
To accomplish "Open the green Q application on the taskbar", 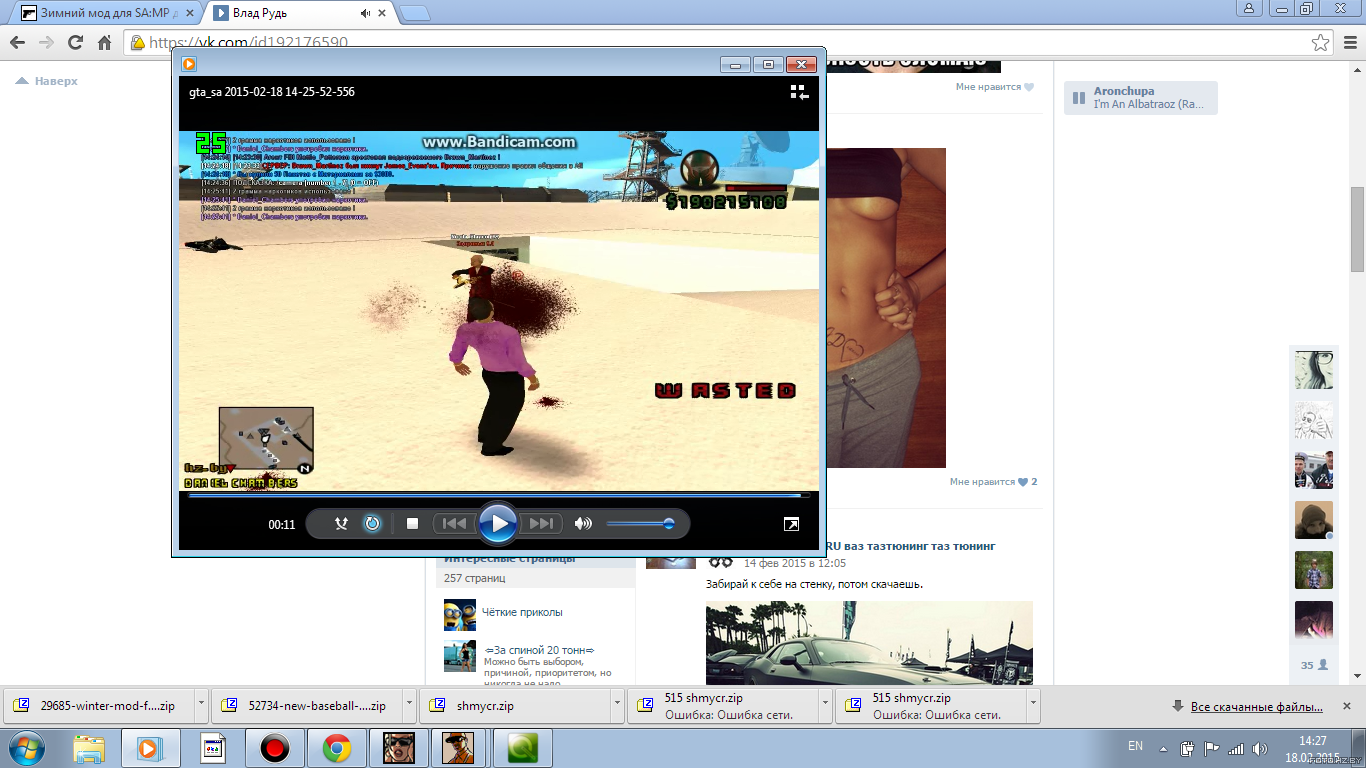I will pos(522,747).
